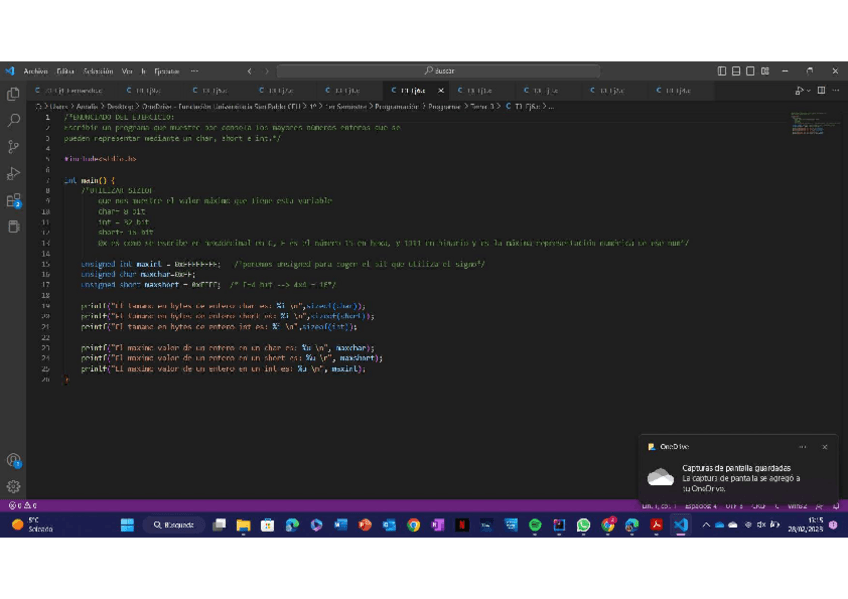Open the Selección menu
The image size is (848, 599).
point(98,71)
